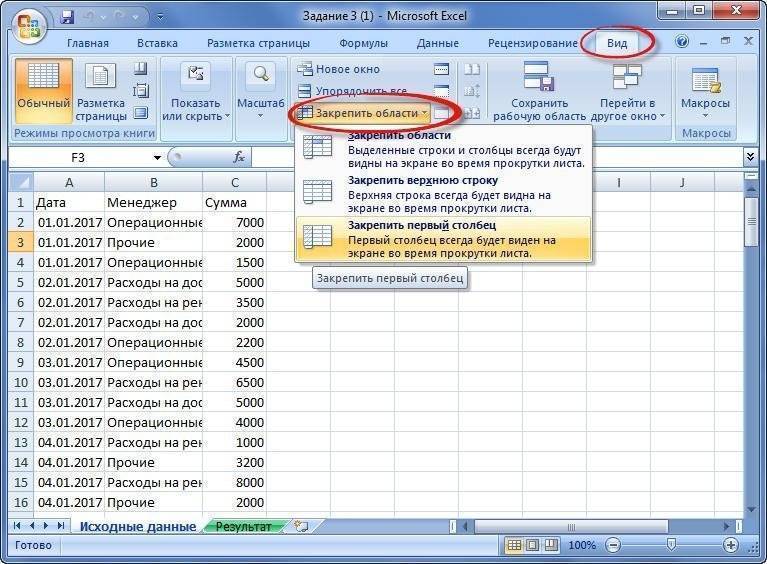Open Макросы dropdown button
Viewport: 767px width, 564px height.
coord(705,90)
